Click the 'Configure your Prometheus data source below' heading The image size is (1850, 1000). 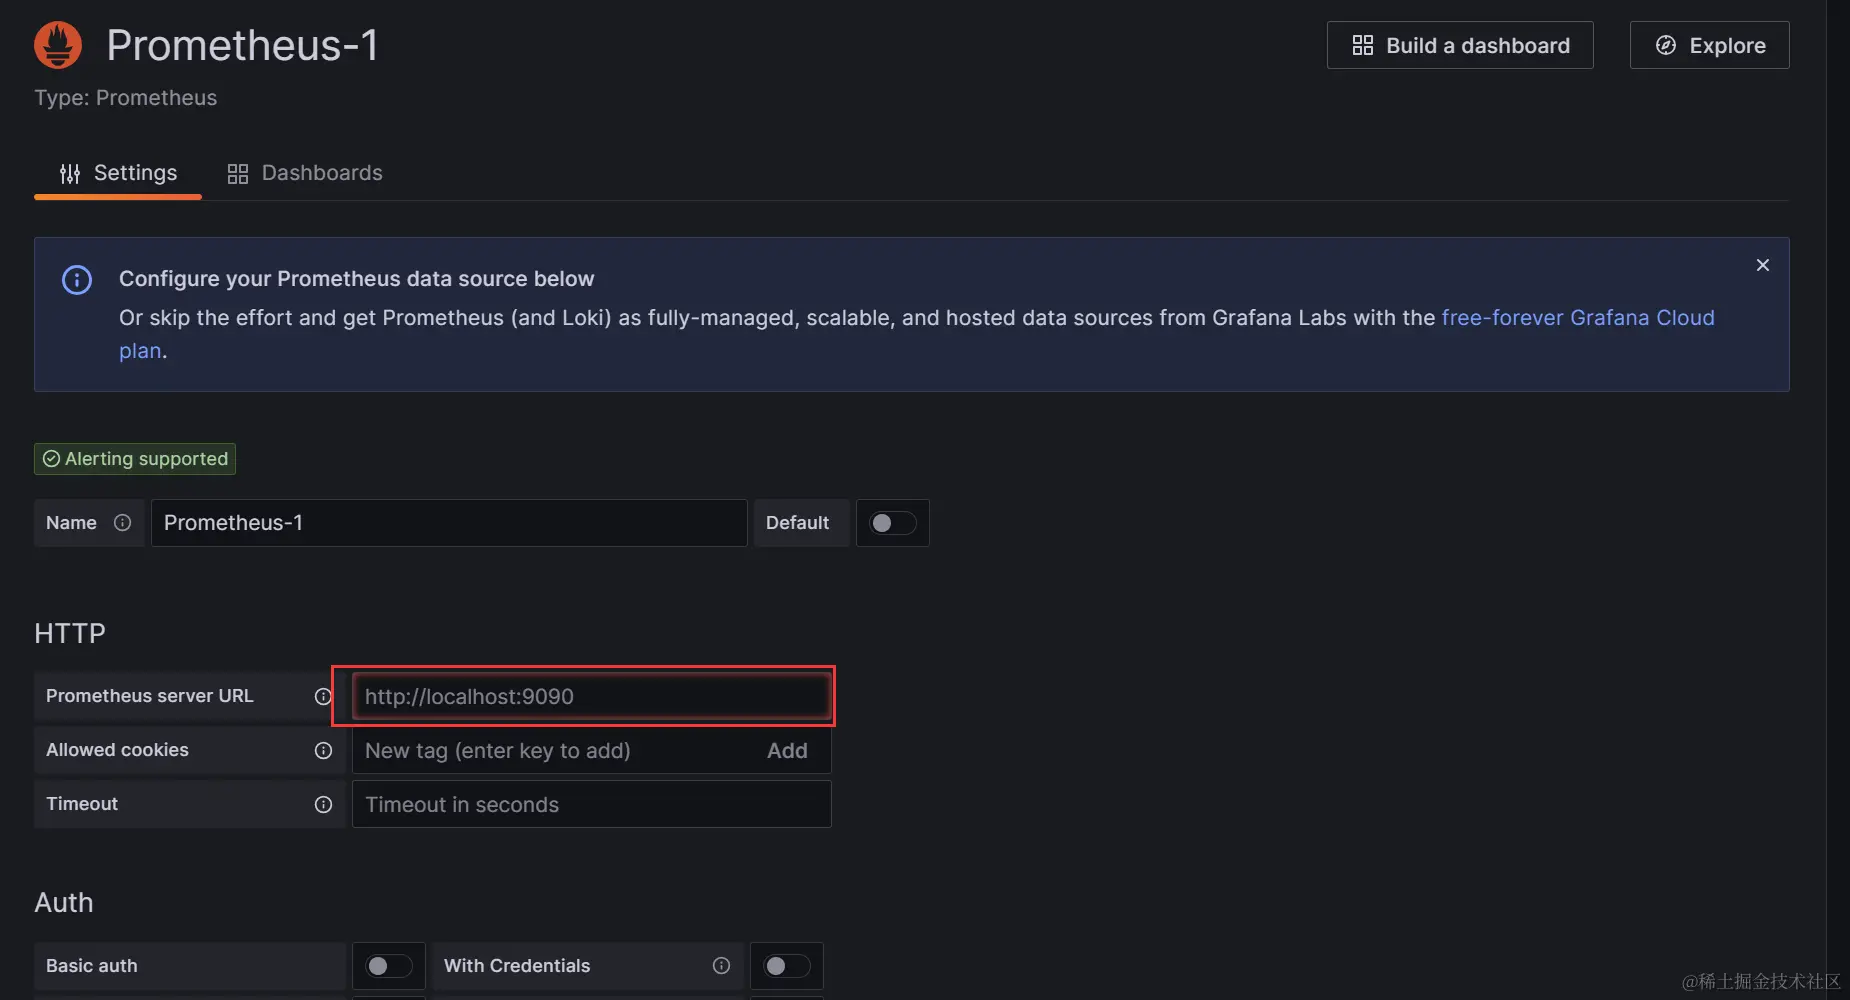[x=357, y=279]
